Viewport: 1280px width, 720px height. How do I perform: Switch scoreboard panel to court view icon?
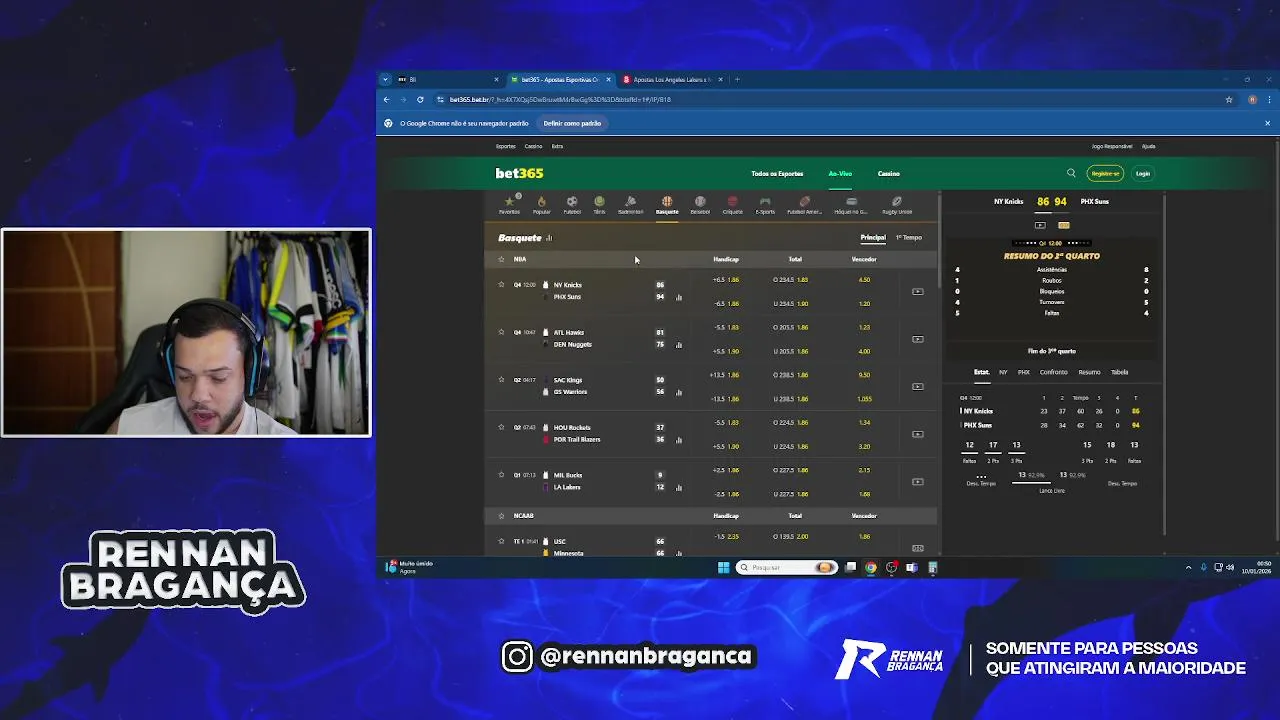click(1064, 225)
